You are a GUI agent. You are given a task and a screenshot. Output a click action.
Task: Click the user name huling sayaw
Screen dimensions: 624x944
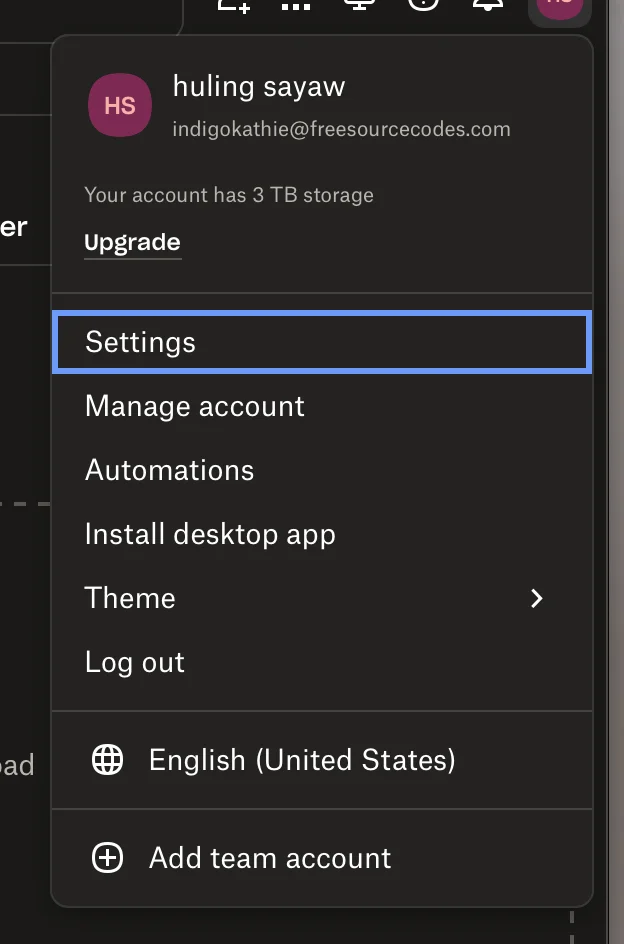click(259, 86)
